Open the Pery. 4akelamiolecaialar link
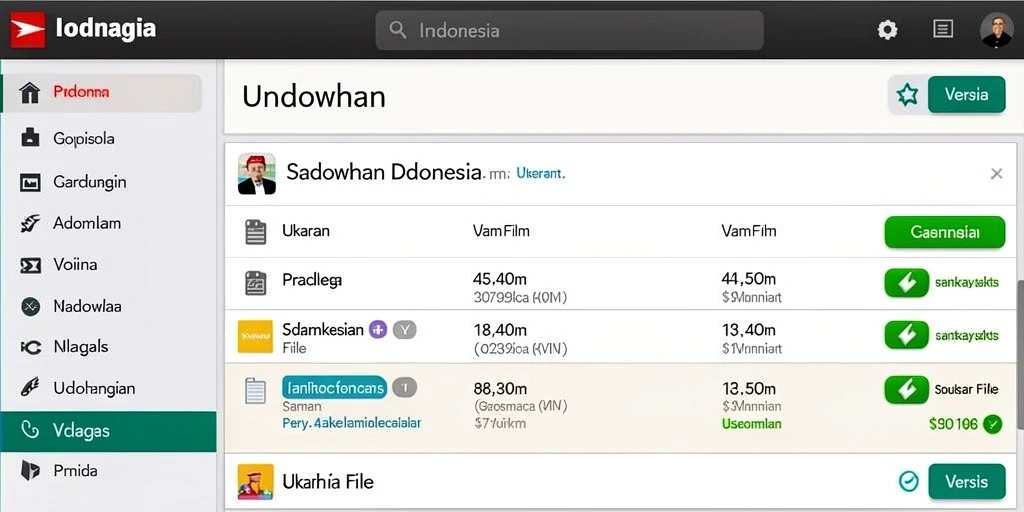The height and width of the screenshot is (512, 1024). click(x=351, y=423)
